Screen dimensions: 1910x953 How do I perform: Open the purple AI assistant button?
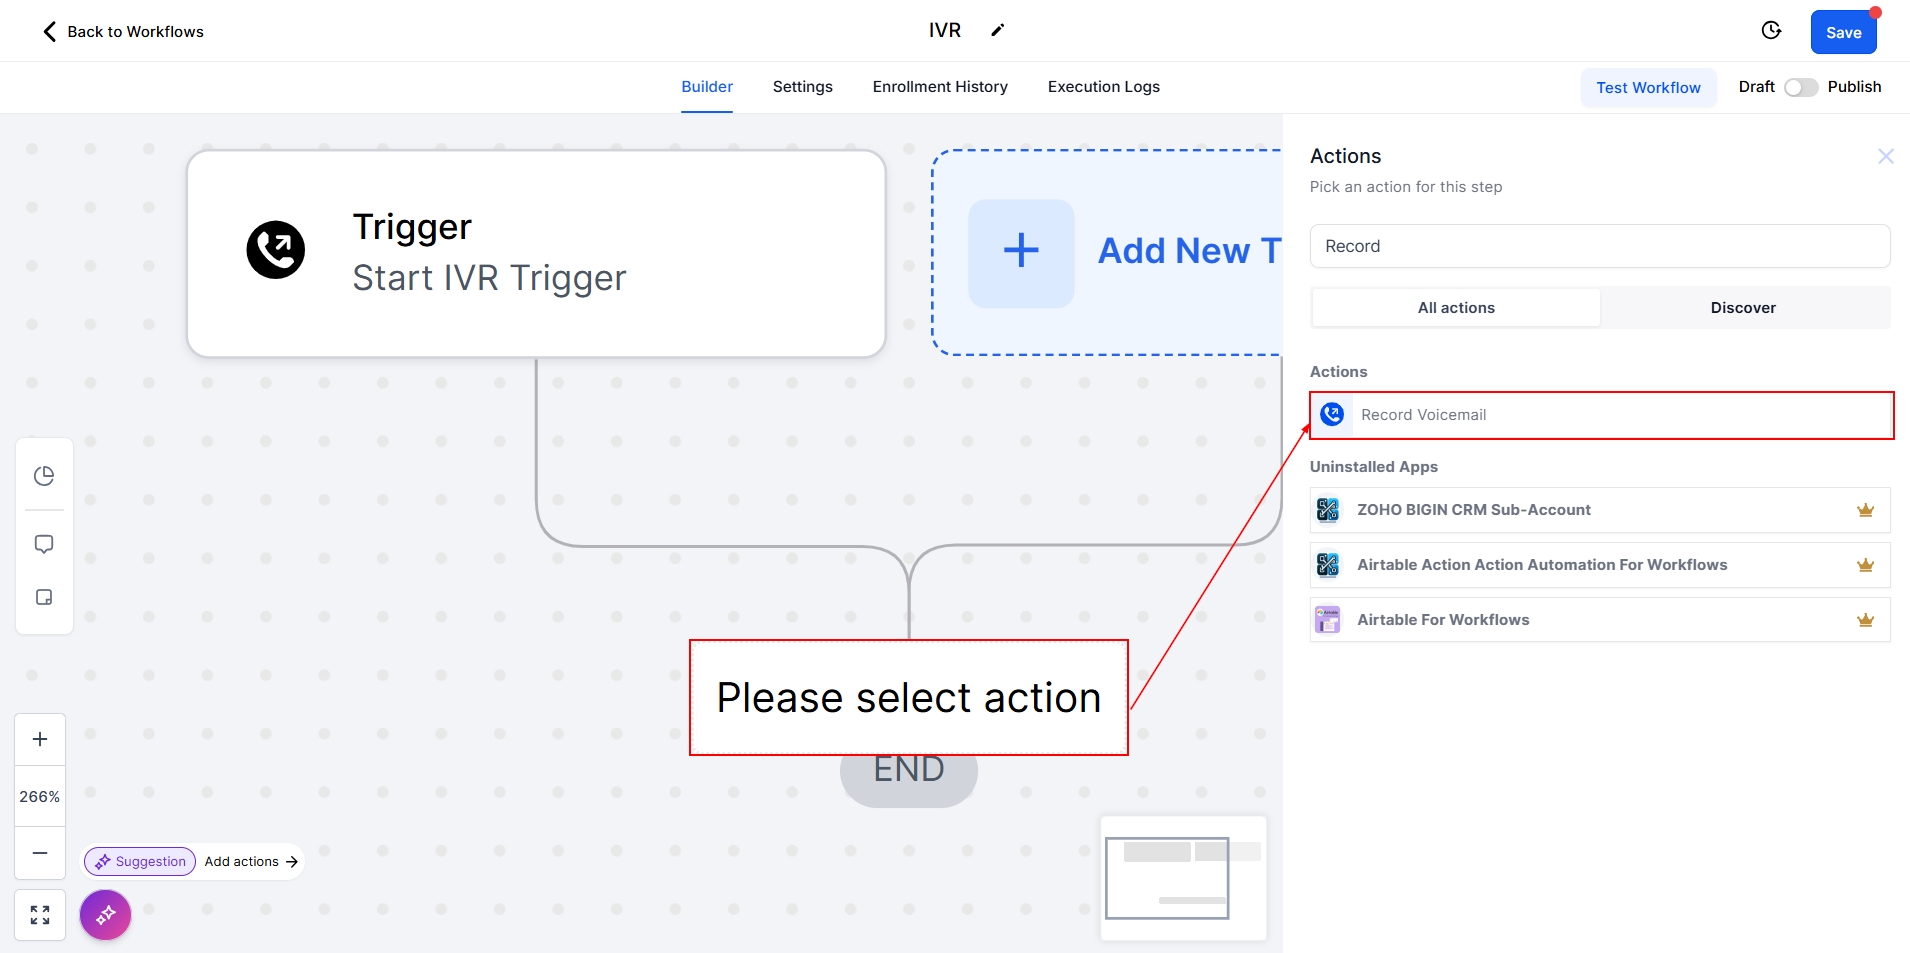coord(106,915)
